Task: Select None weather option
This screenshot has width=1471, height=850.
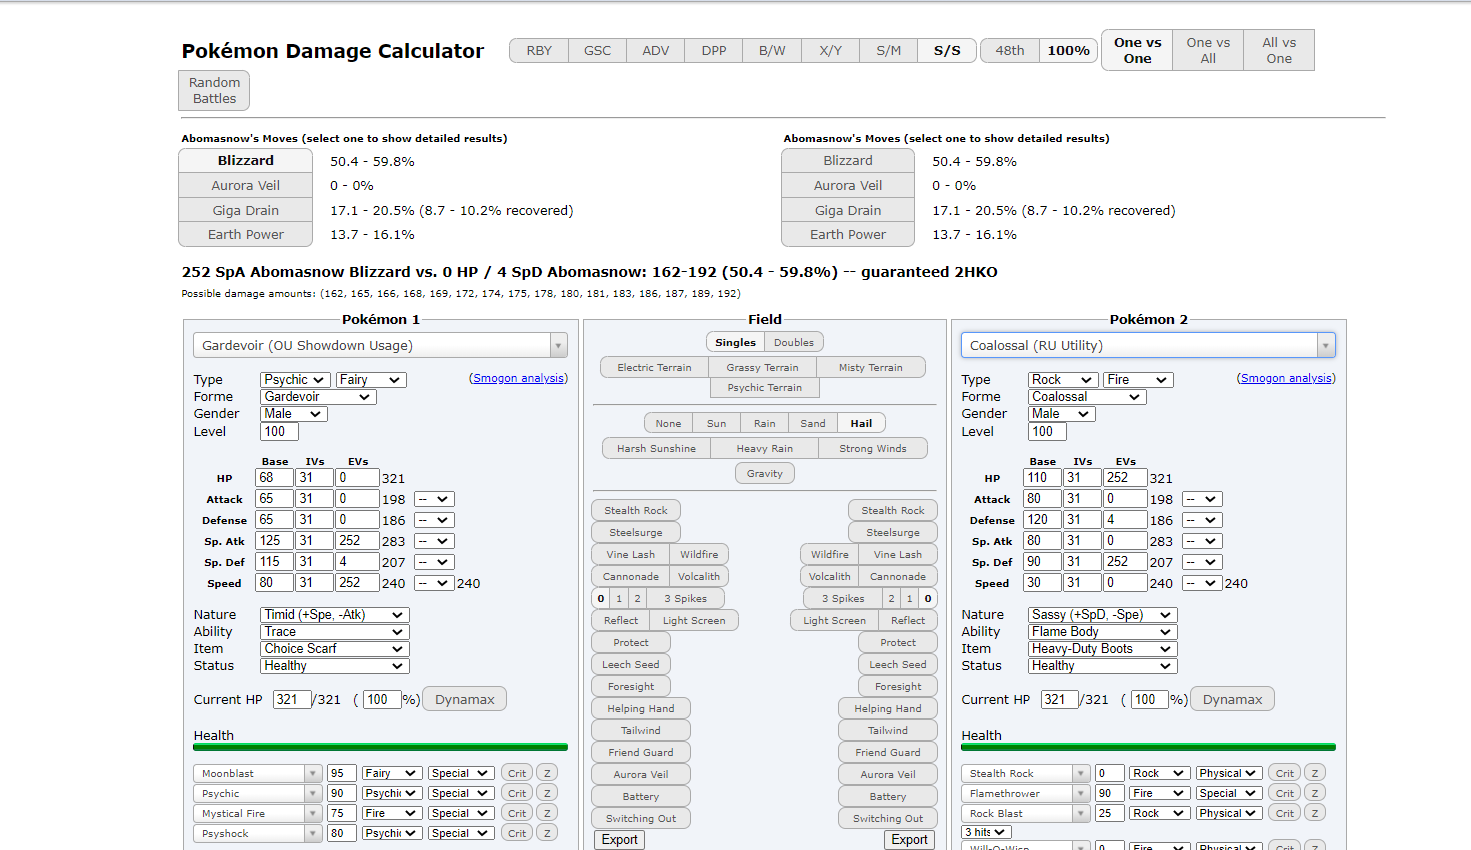Action: pyautogui.click(x=668, y=423)
